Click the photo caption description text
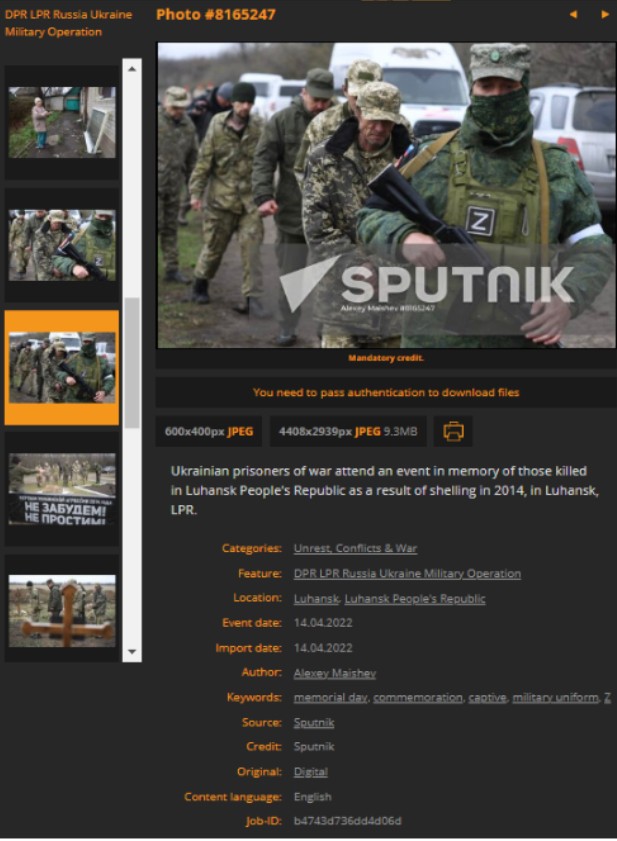This screenshot has height=841, width=617. [385, 490]
